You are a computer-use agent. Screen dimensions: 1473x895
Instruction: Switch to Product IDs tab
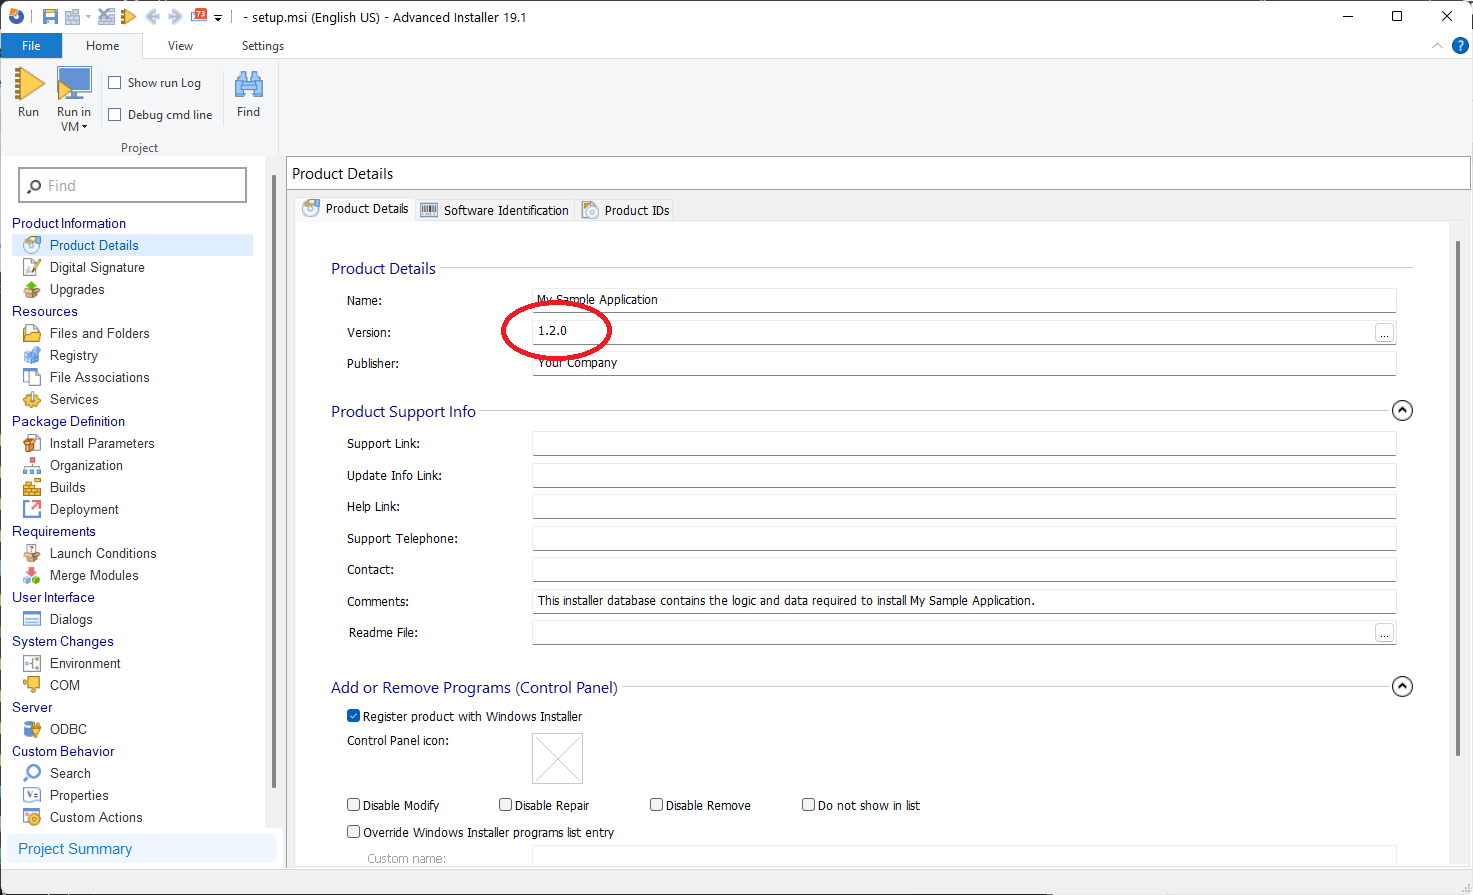pyautogui.click(x=626, y=210)
